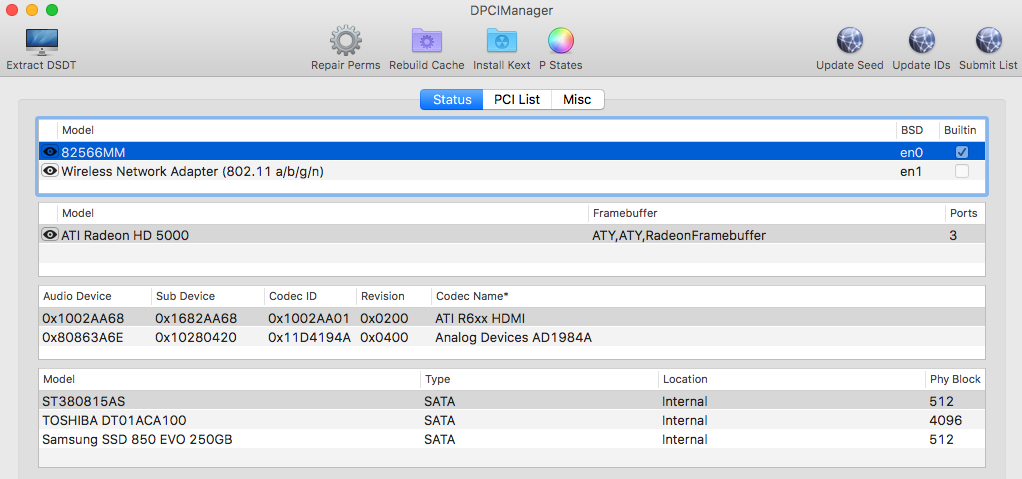Select the Samsung SSD 850 EVO 250GB row

pyautogui.click(x=512, y=439)
